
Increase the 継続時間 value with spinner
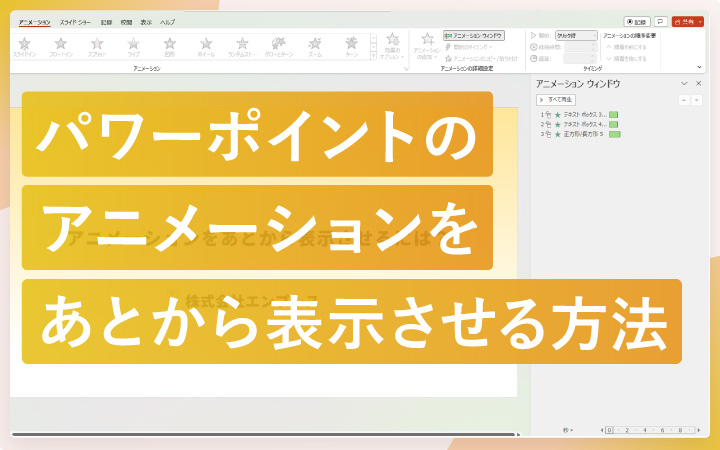(x=593, y=45)
